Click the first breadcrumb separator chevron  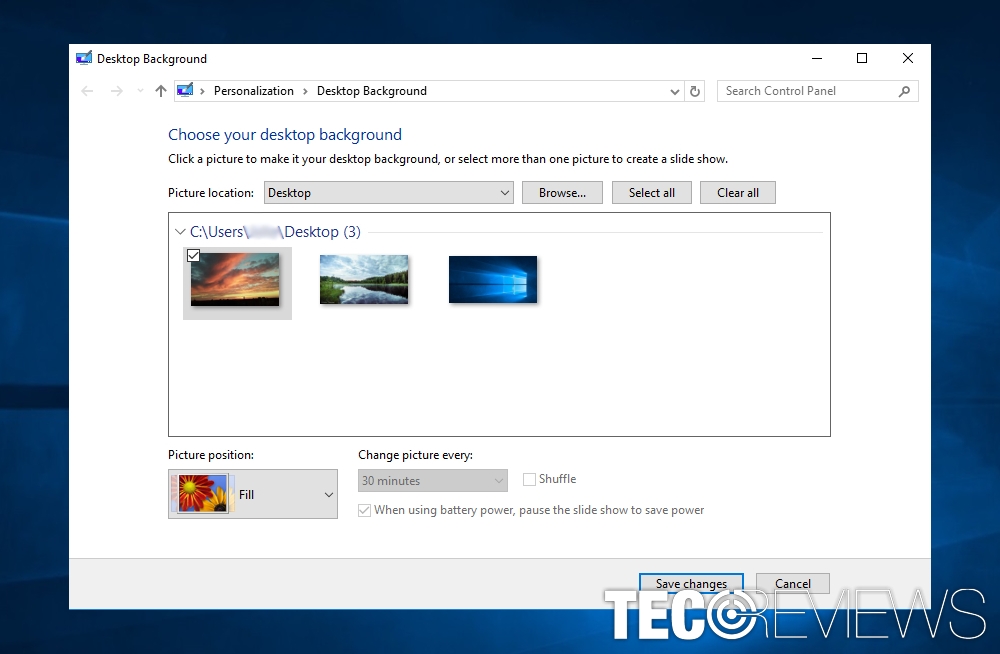pyautogui.click(x=202, y=91)
